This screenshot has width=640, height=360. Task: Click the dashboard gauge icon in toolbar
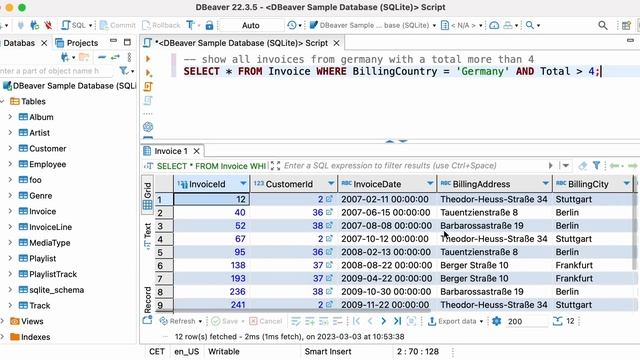[494, 25]
